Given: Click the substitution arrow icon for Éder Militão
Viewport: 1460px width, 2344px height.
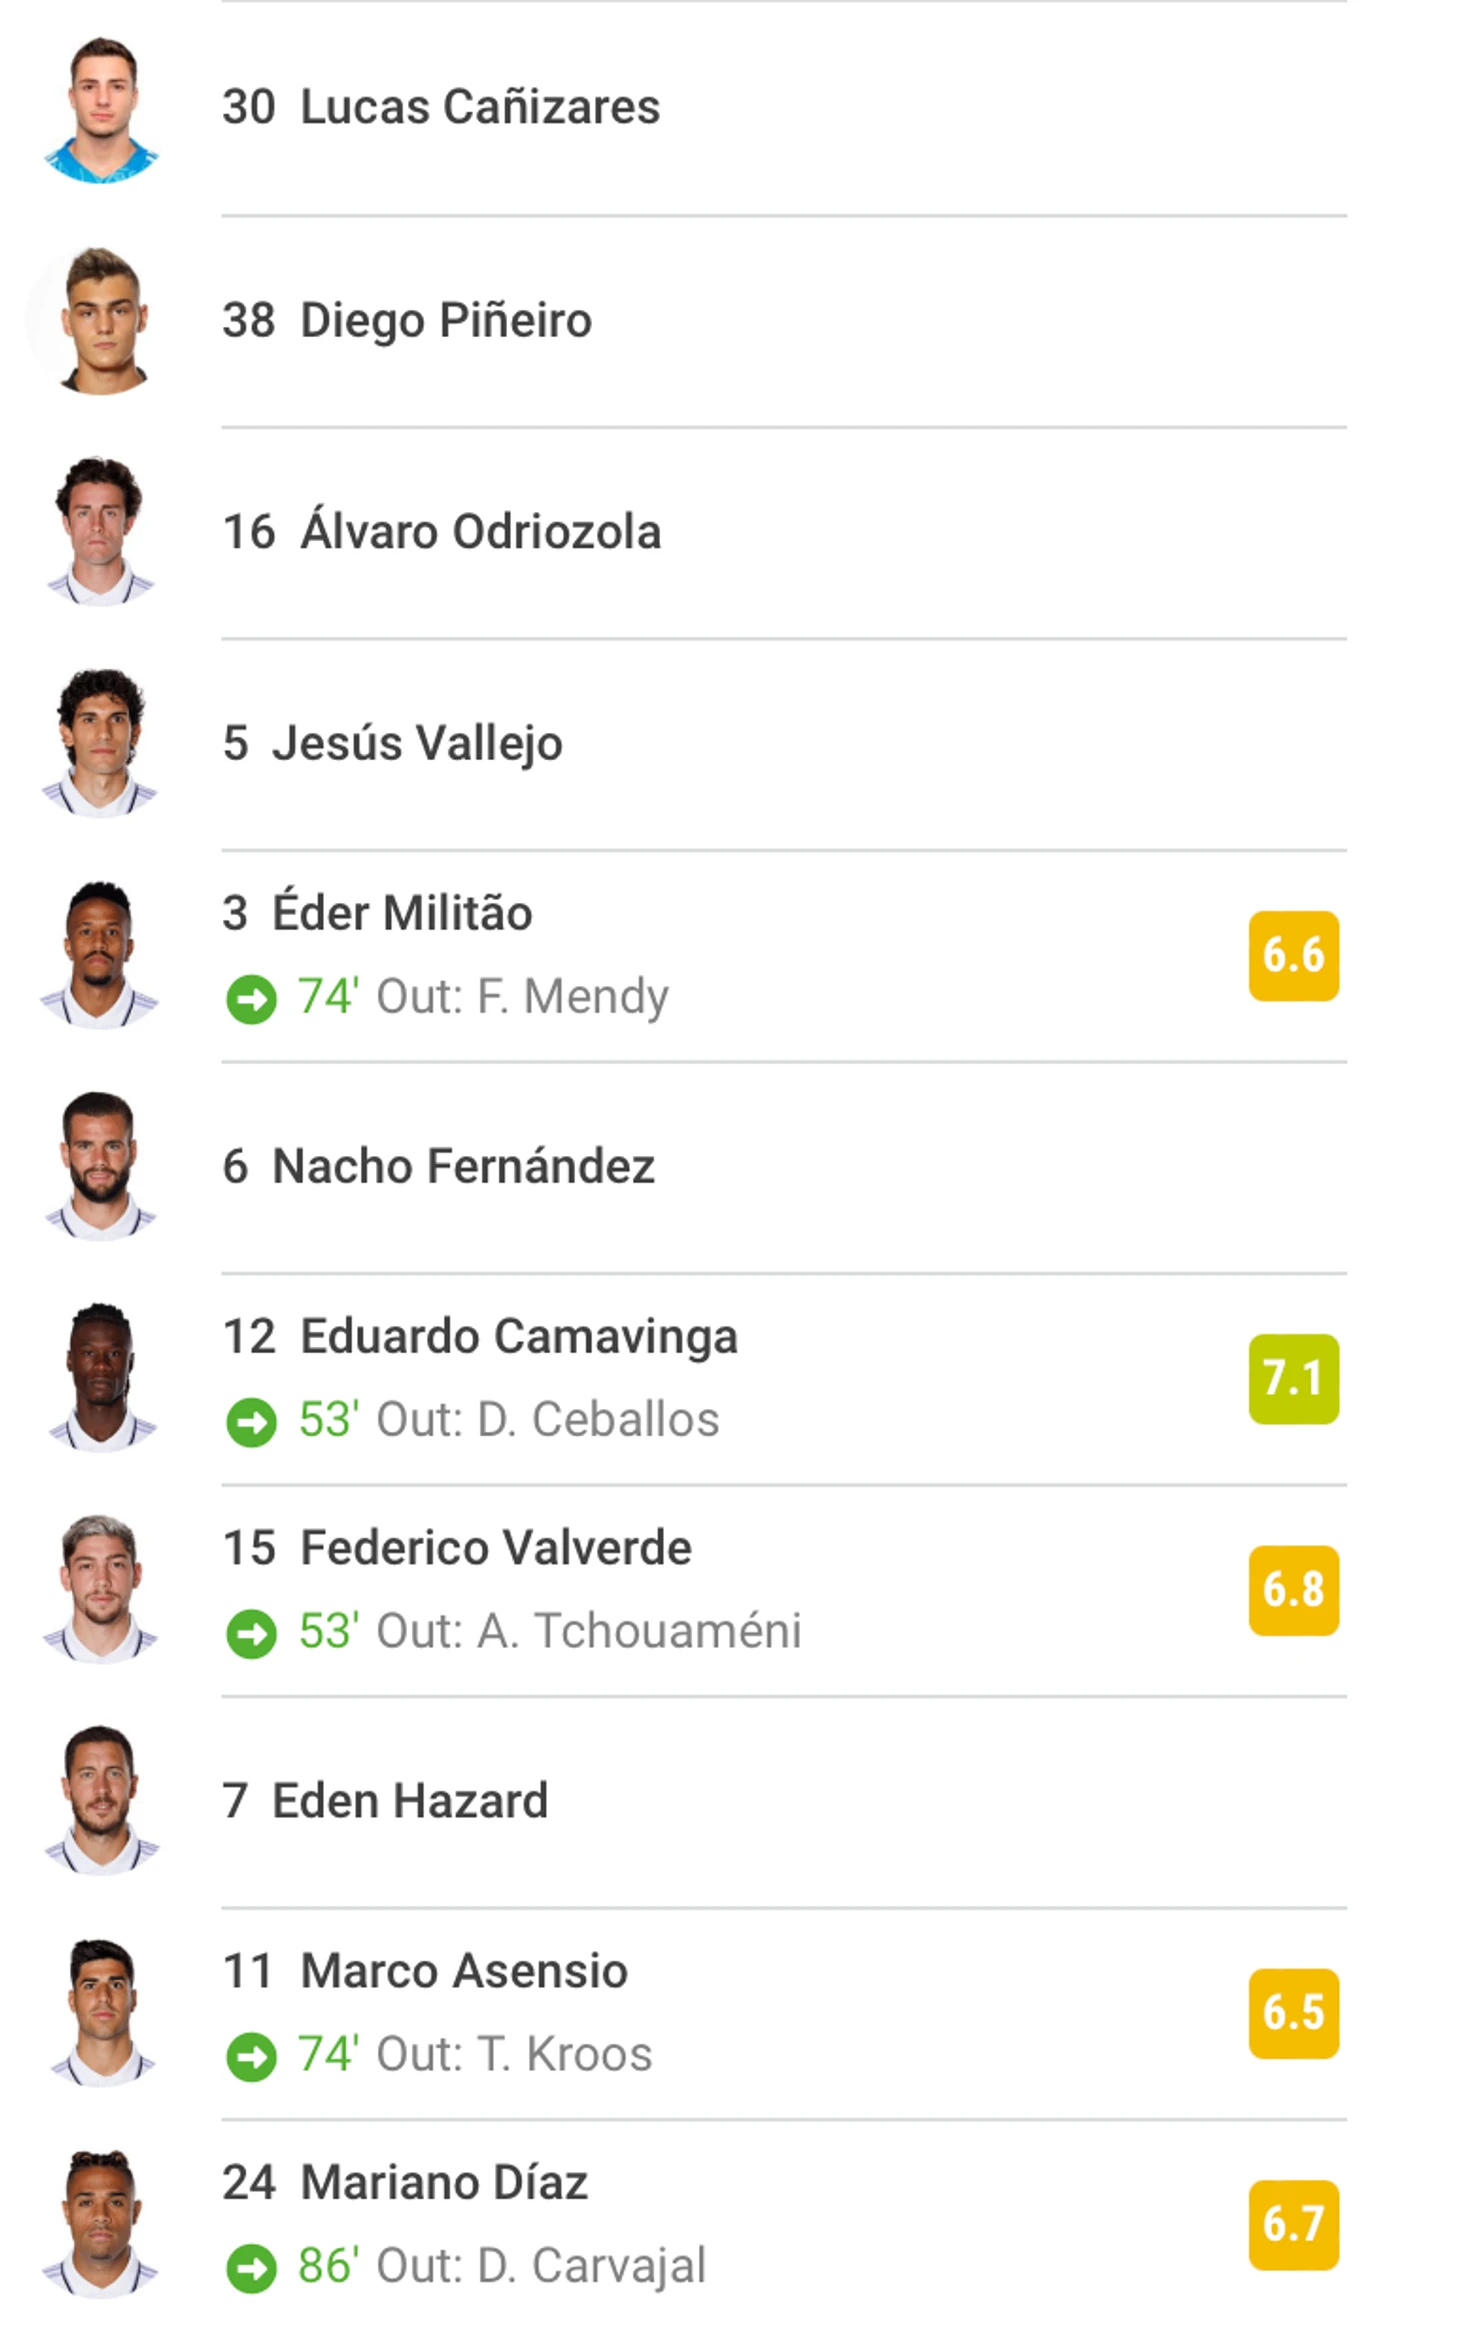Looking at the screenshot, I should click(251, 998).
